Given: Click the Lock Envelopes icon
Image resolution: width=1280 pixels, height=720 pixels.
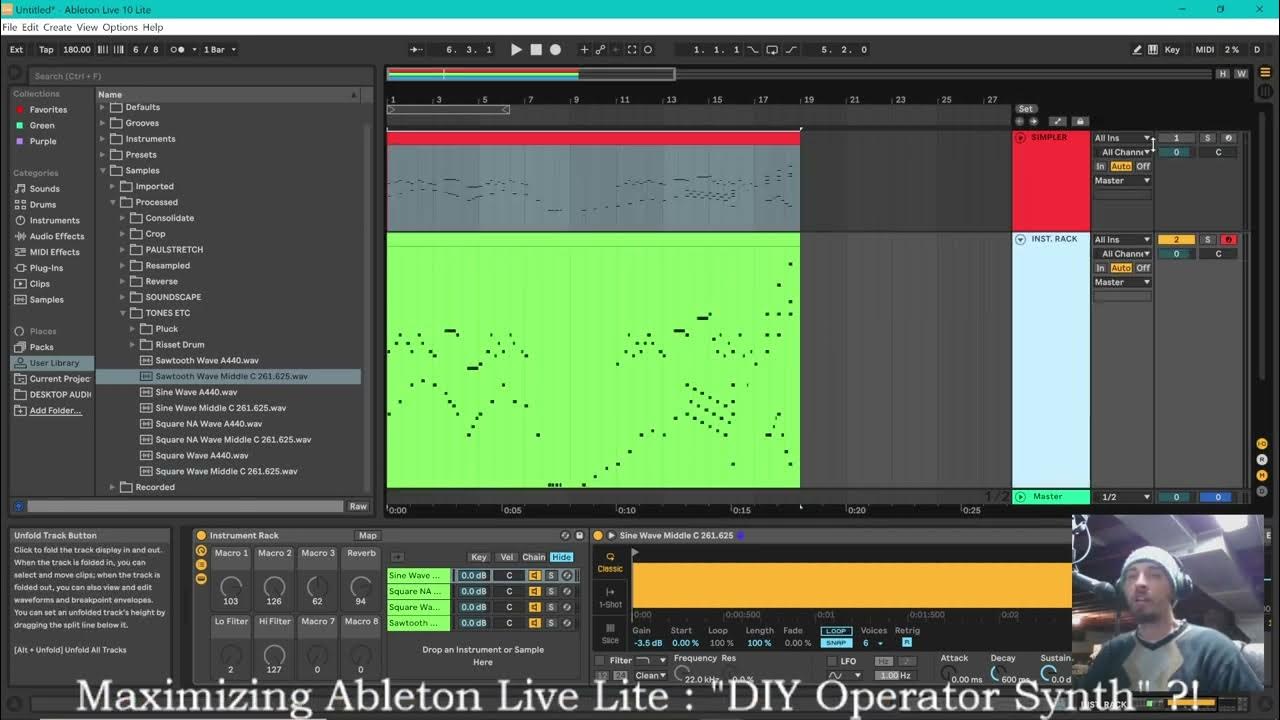Looking at the screenshot, I should pos(1079,122).
